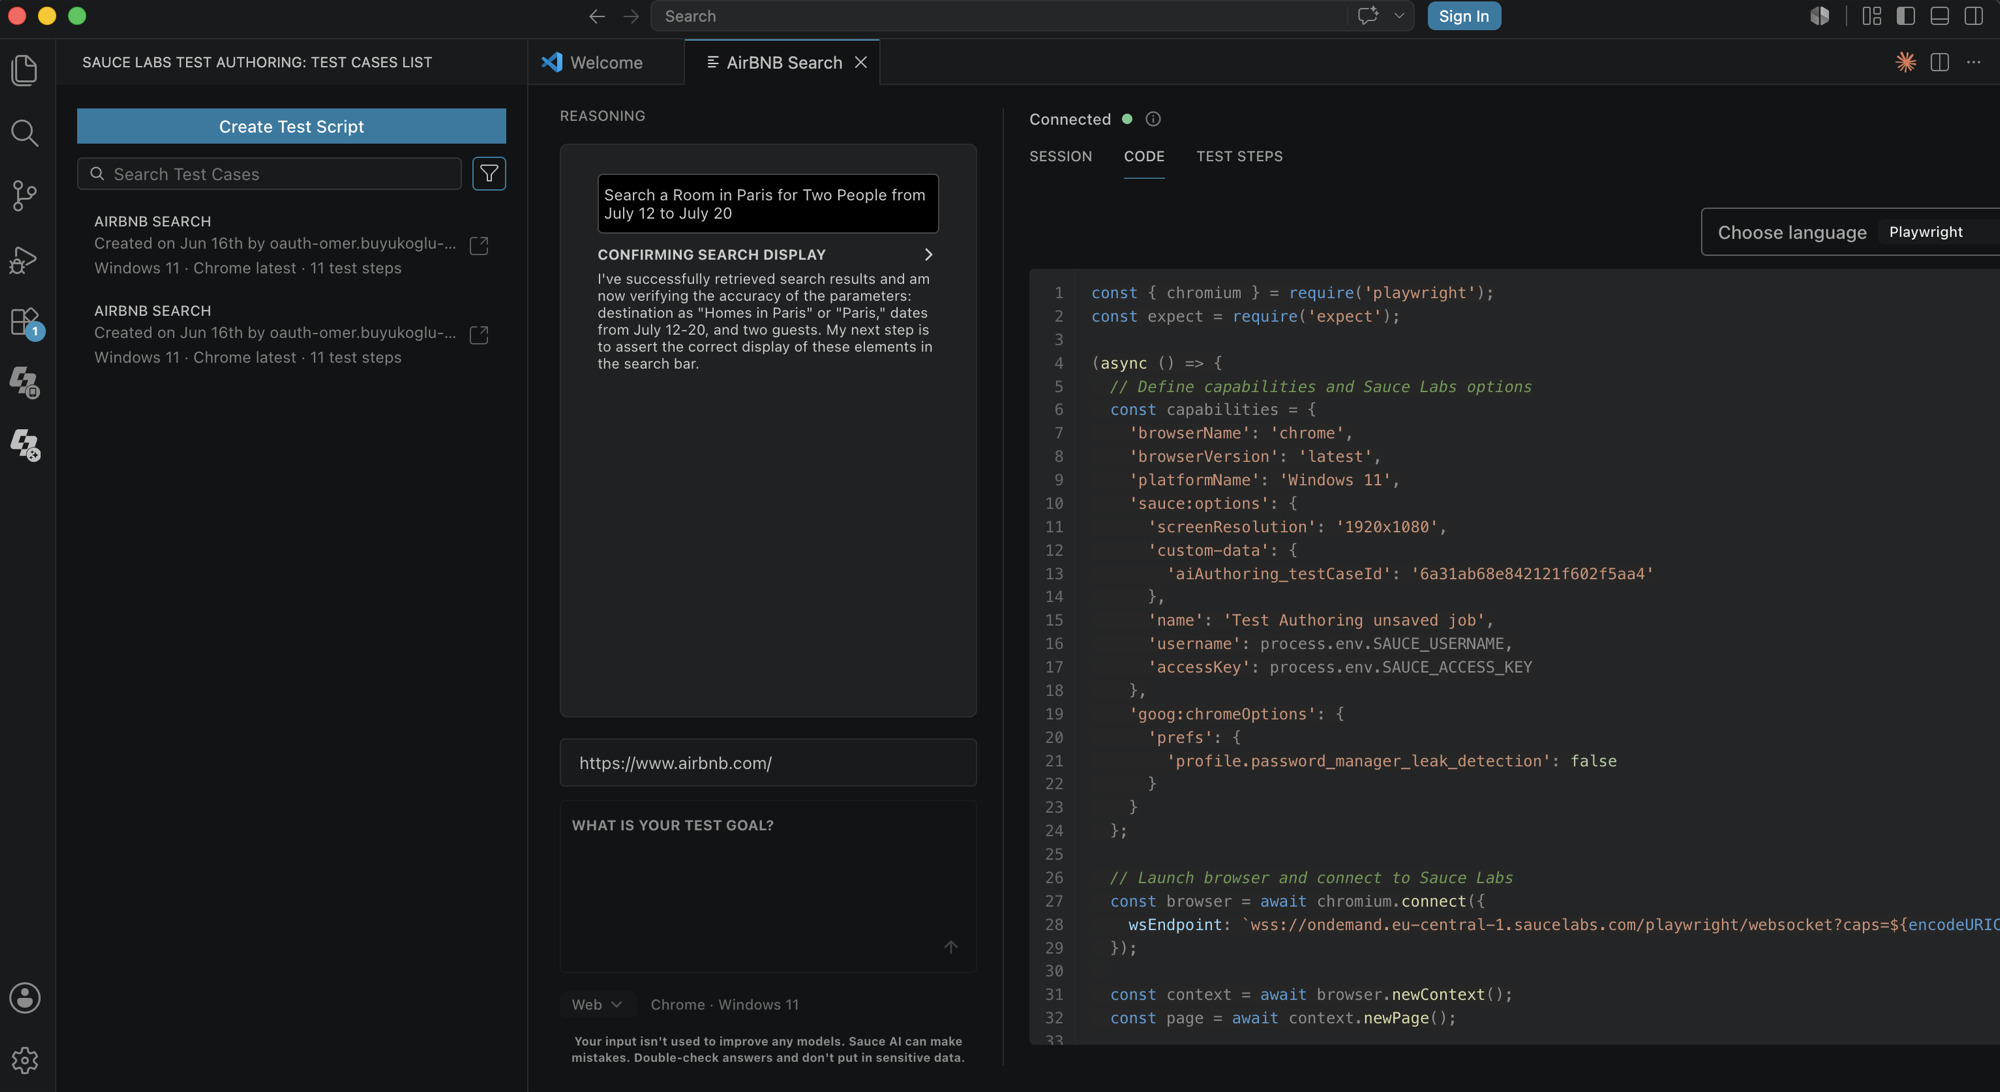Customize layout icon in title bar

tap(1872, 16)
